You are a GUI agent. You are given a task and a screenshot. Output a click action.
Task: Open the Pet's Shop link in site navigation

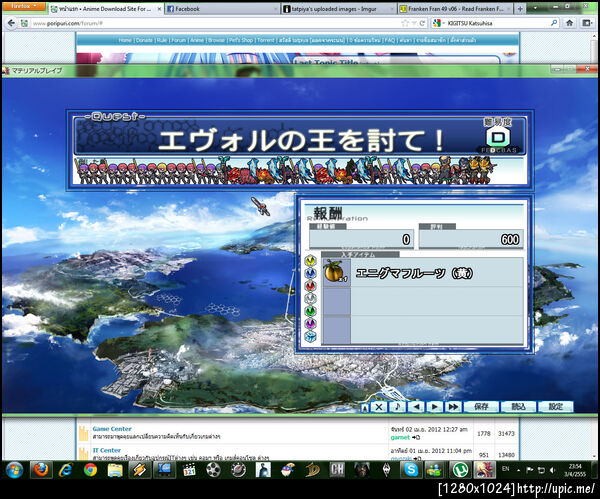point(241,40)
